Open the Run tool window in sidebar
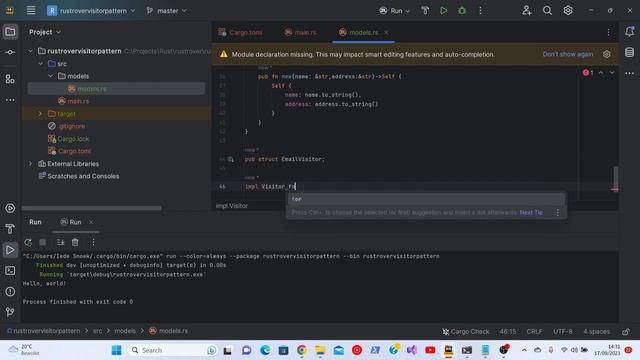This screenshot has height=360, width=640. [10, 250]
